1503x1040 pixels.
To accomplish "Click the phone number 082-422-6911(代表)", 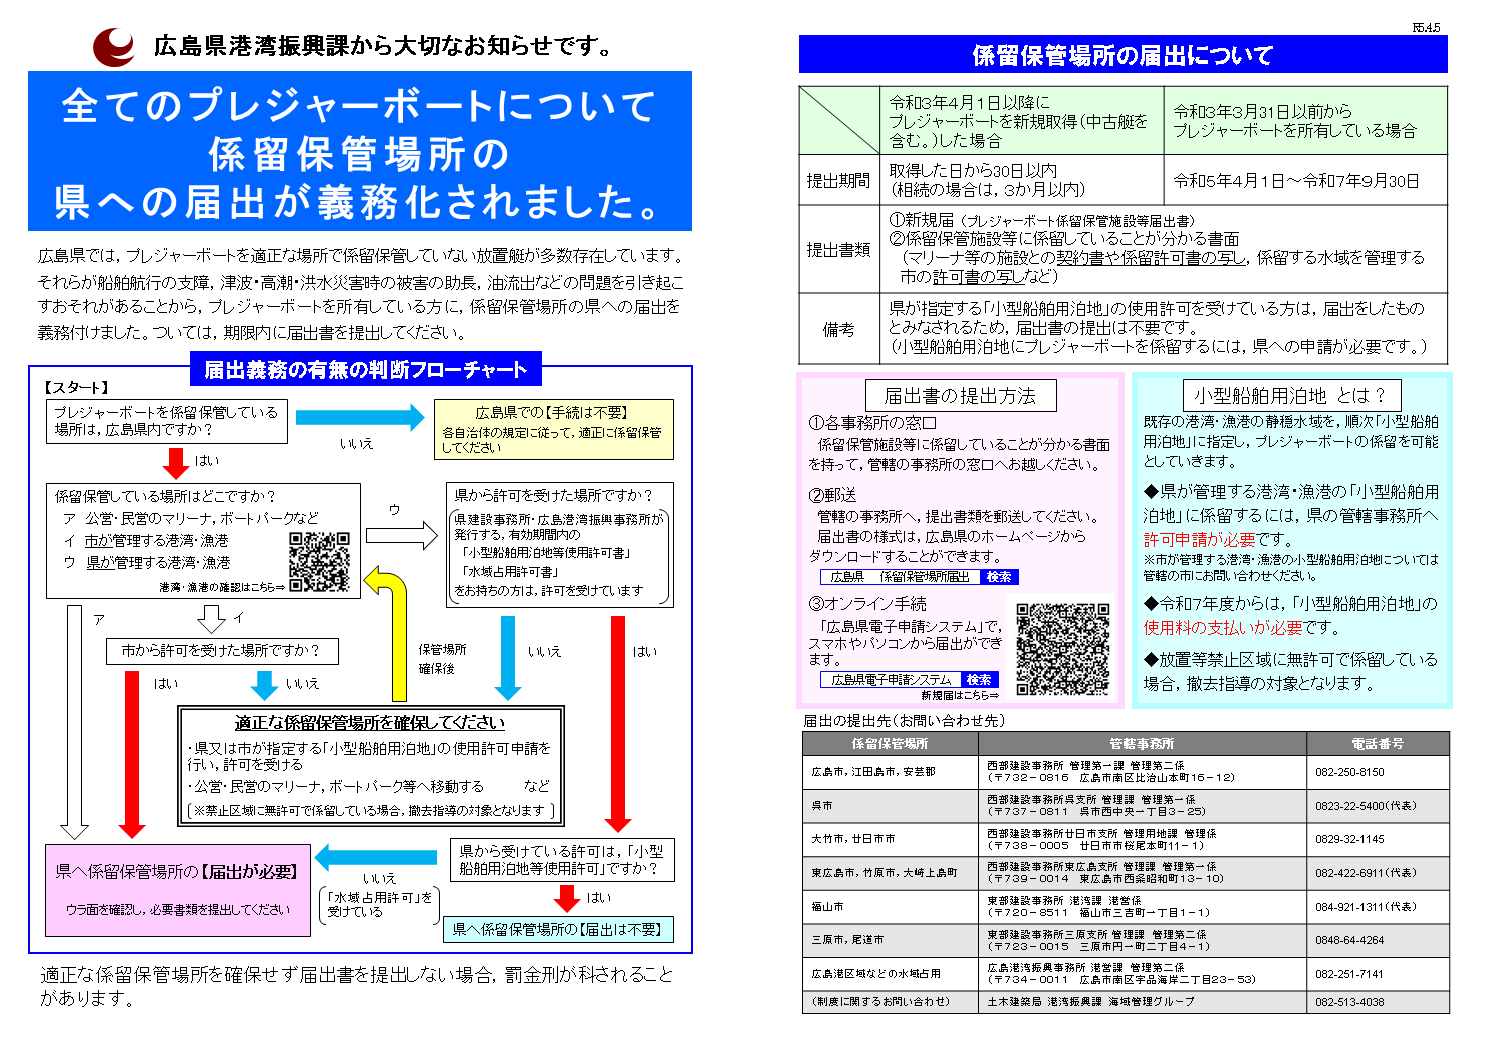I will pos(1365,873).
